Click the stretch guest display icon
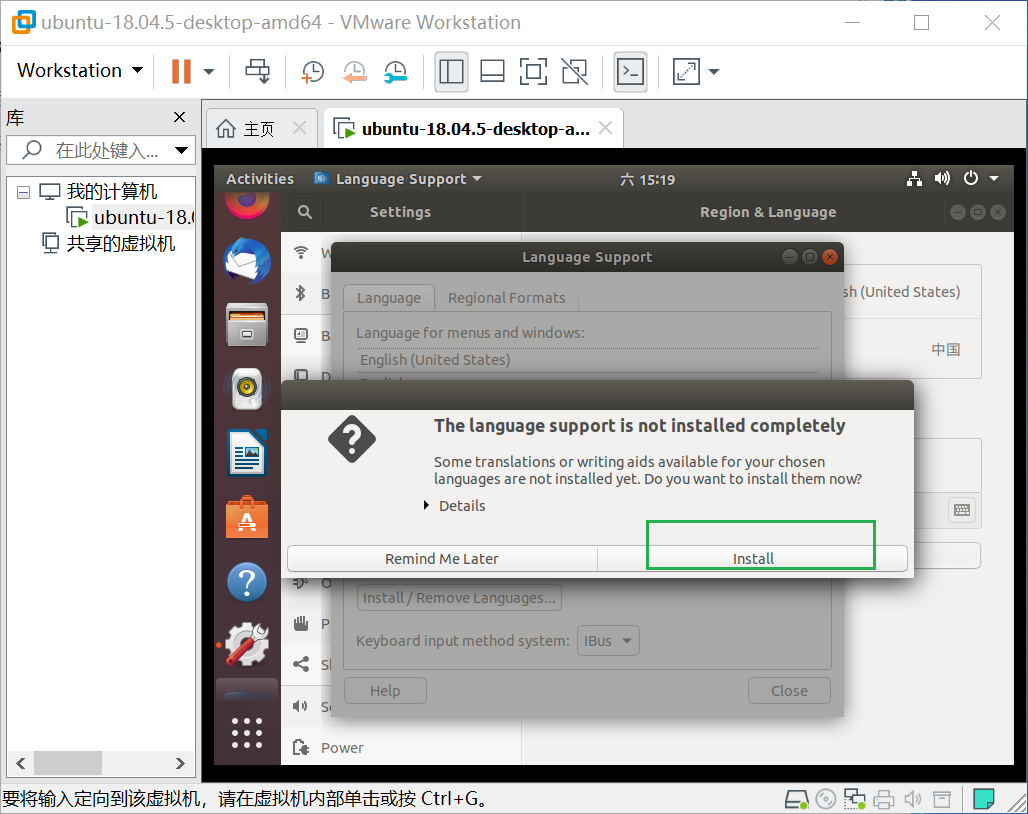The height and width of the screenshot is (814, 1028). (686, 71)
